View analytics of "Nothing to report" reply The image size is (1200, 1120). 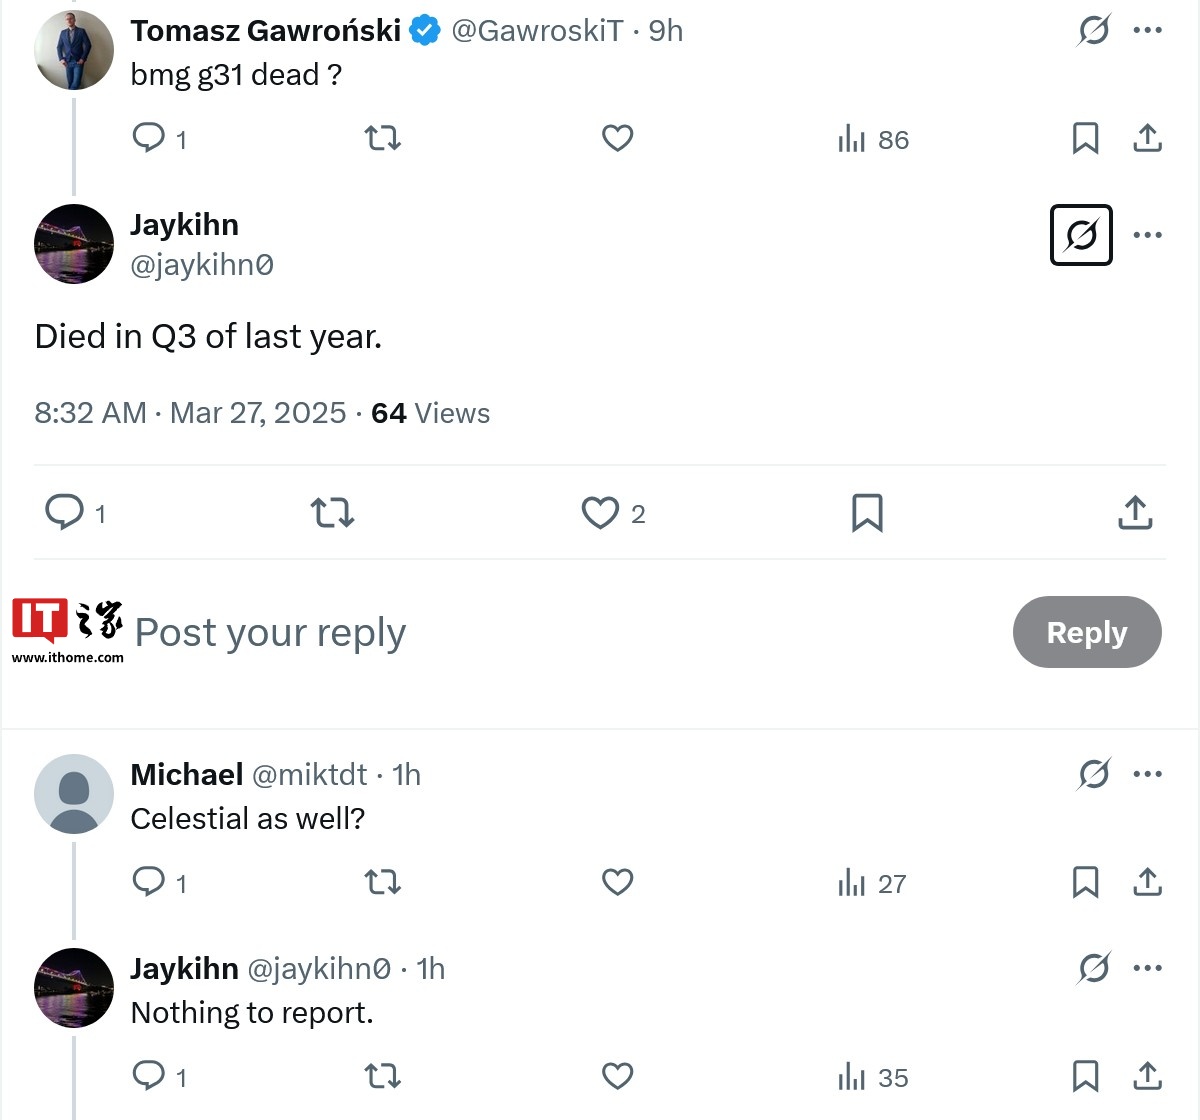pos(873,1077)
